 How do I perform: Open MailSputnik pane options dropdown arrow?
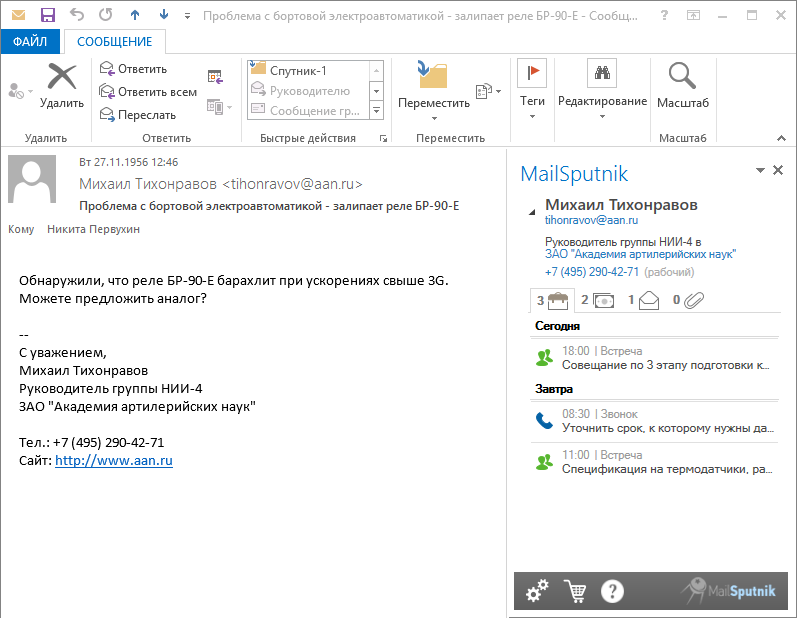(760, 170)
